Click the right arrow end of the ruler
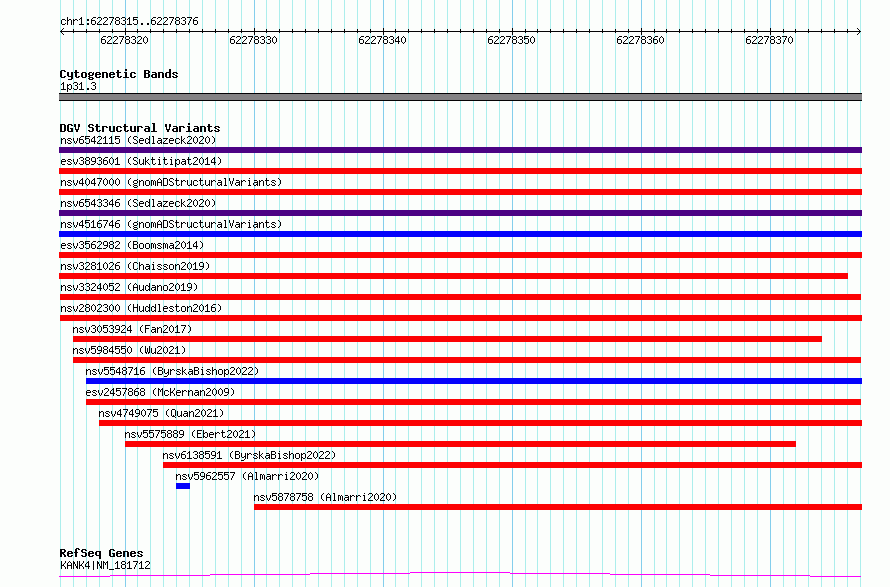Image resolution: width=890 pixels, height=587 pixels. pos(859,32)
